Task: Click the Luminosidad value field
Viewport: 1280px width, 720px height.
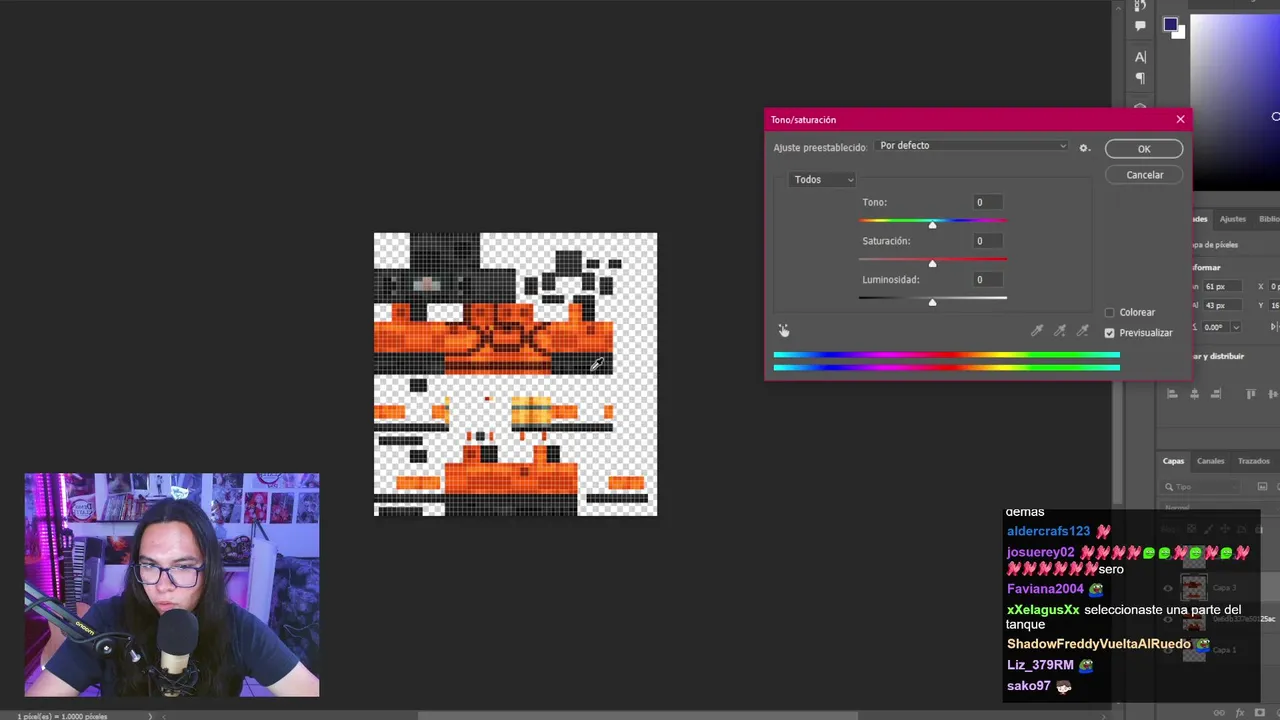Action: pyautogui.click(x=987, y=280)
